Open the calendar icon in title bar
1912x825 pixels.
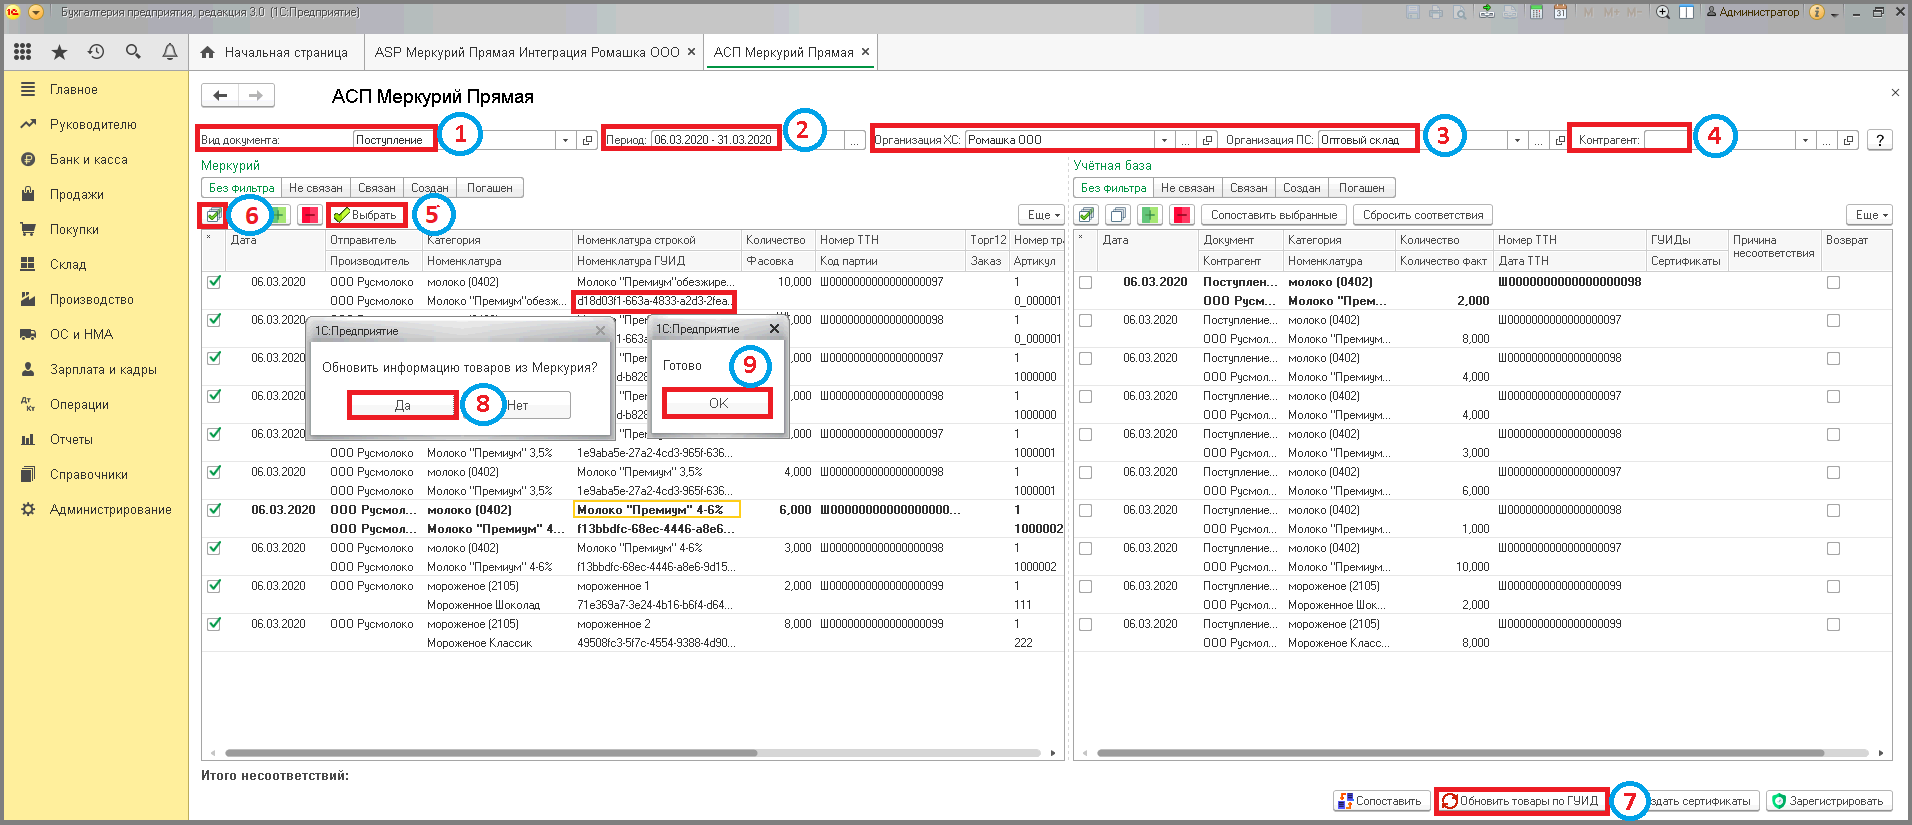(x=1560, y=12)
